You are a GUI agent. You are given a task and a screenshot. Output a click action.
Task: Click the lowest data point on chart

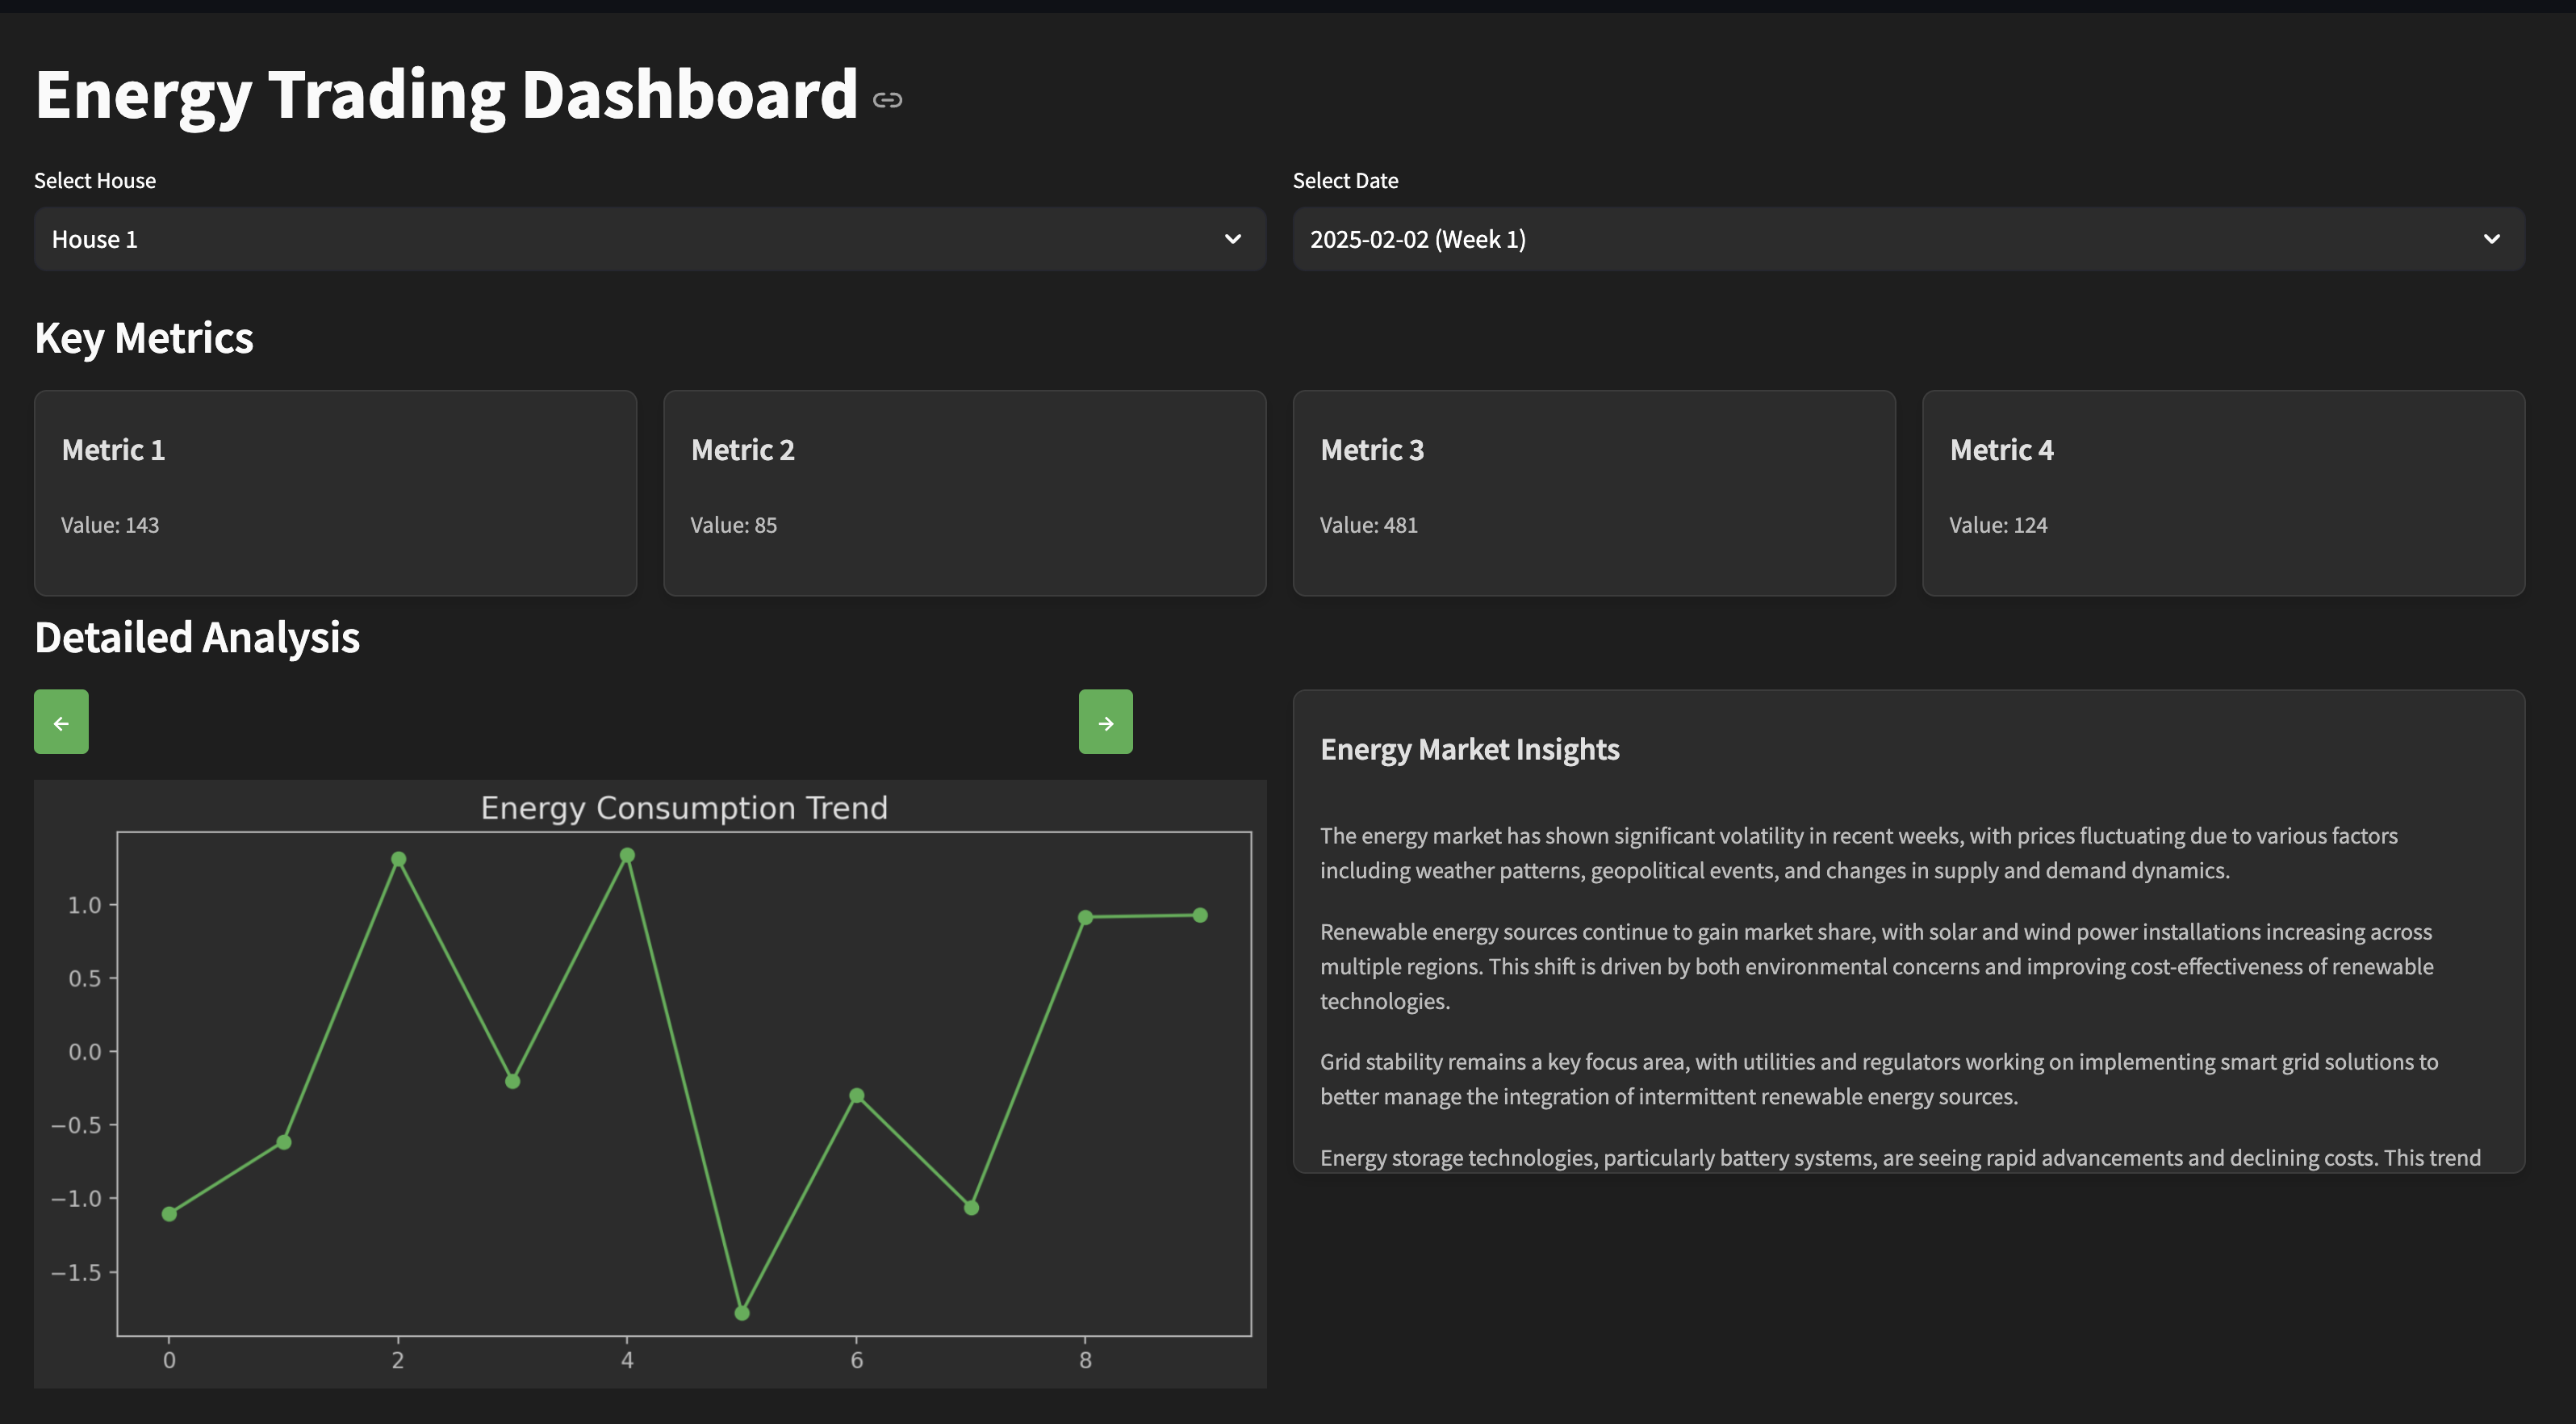coord(742,1312)
